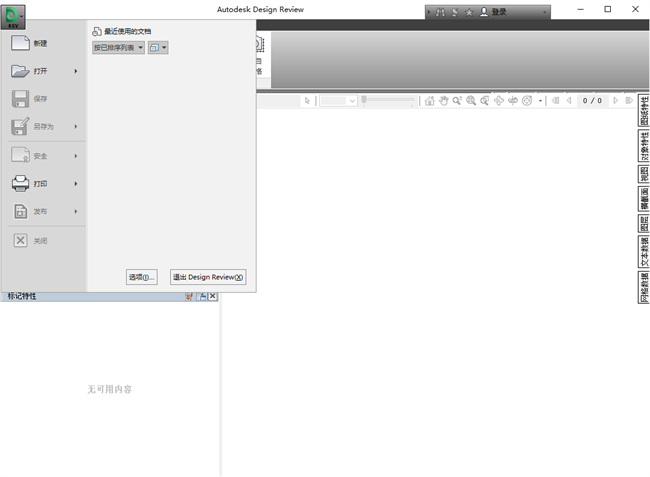
Task: Select the 保存 (Save) menu entry
Action: click(44, 99)
